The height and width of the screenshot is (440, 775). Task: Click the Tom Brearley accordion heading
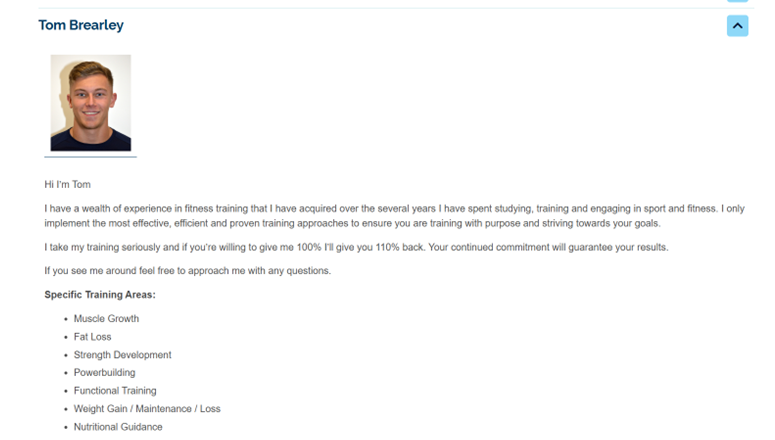[81, 25]
